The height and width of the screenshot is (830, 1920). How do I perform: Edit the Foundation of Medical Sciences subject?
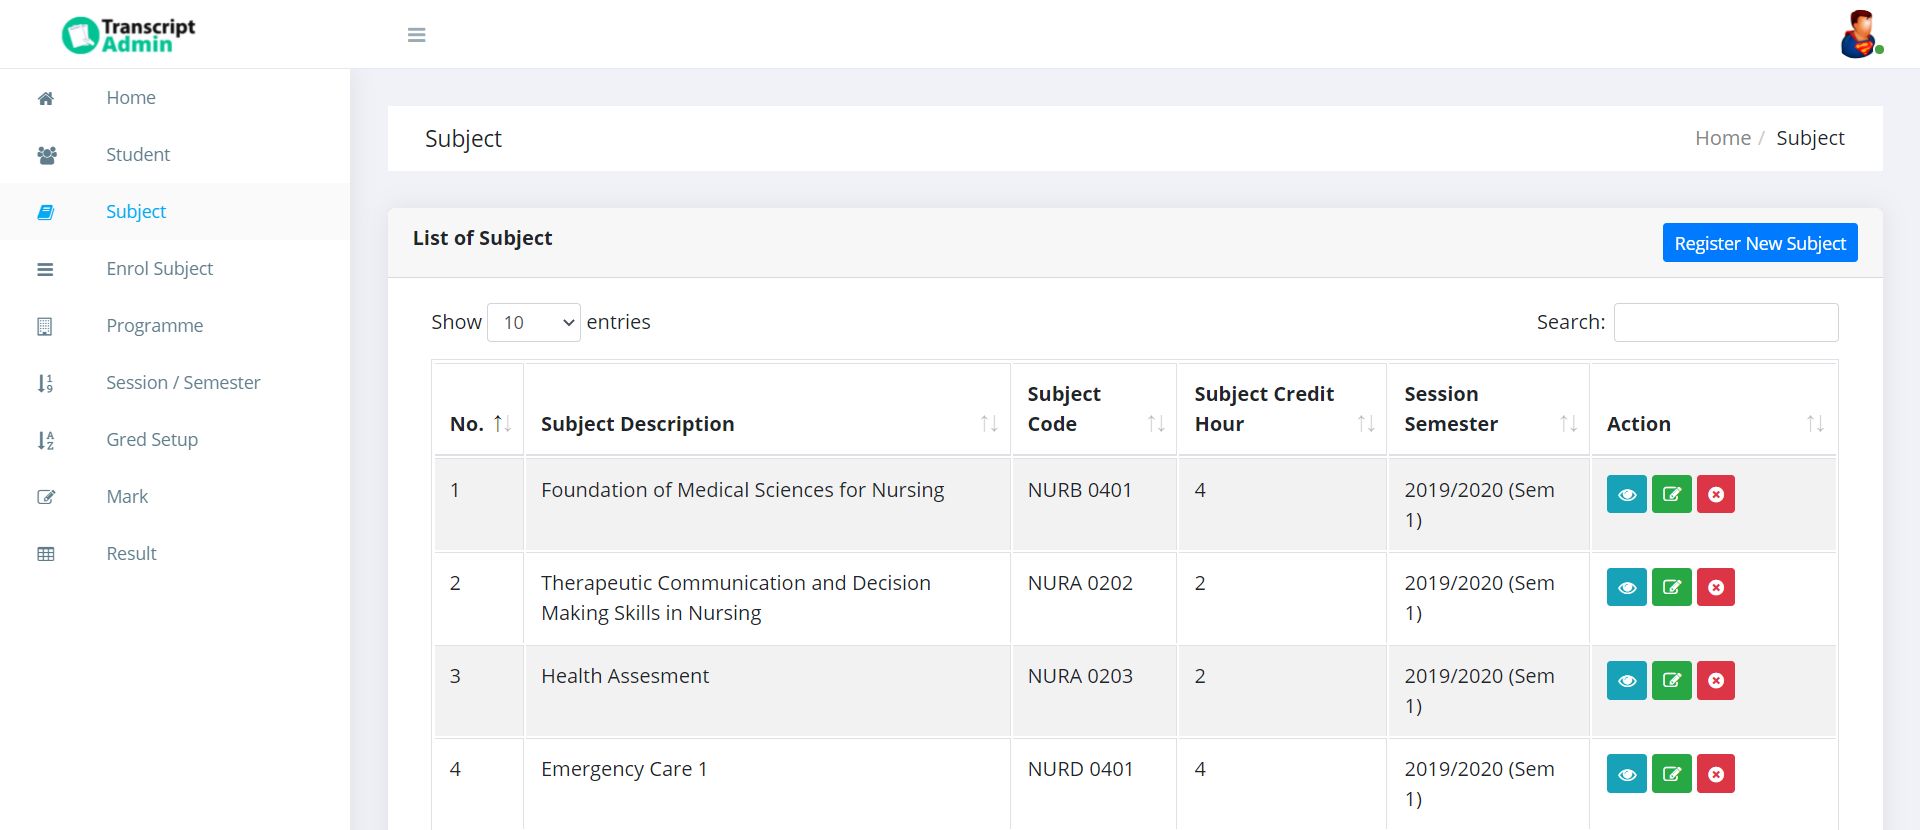pos(1671,494)
